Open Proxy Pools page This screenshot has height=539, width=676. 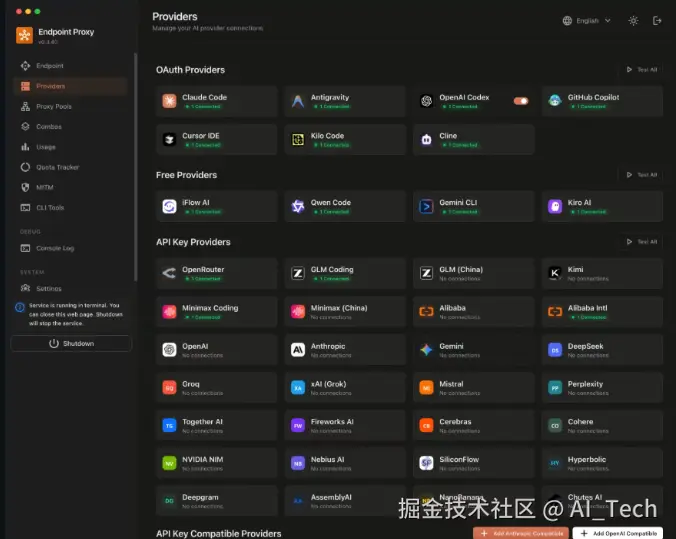(70, 106)
